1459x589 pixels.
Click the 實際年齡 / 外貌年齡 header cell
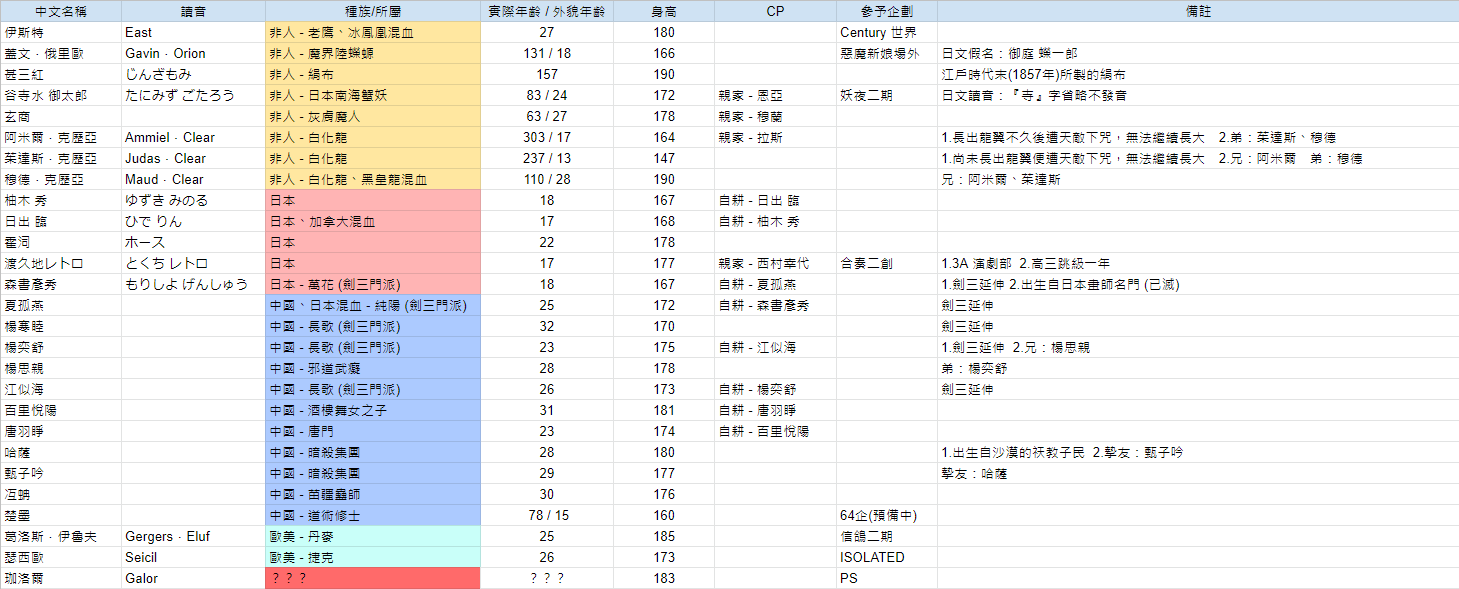pos(547,12)
